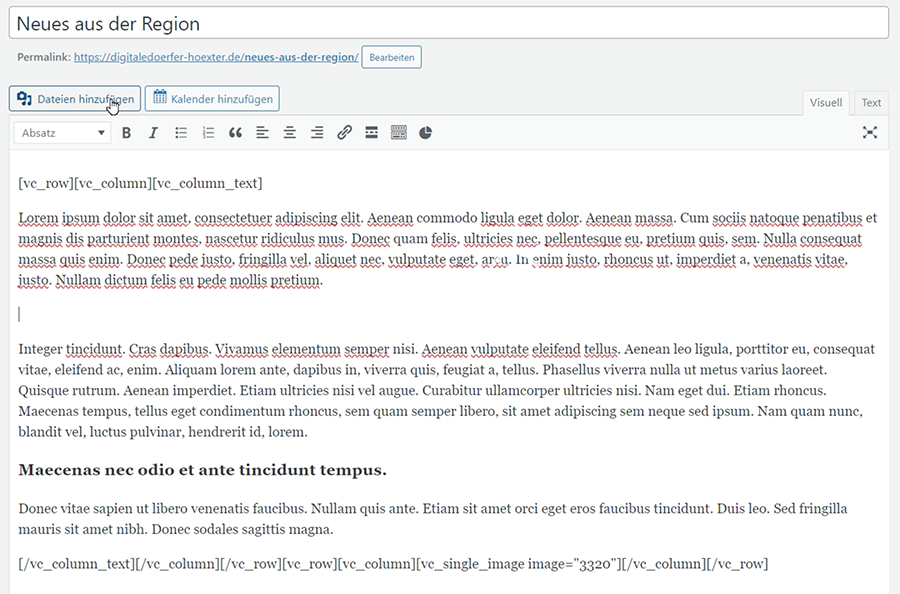Insert a bulleted list
Screen dimensions: 900x594
181,133
